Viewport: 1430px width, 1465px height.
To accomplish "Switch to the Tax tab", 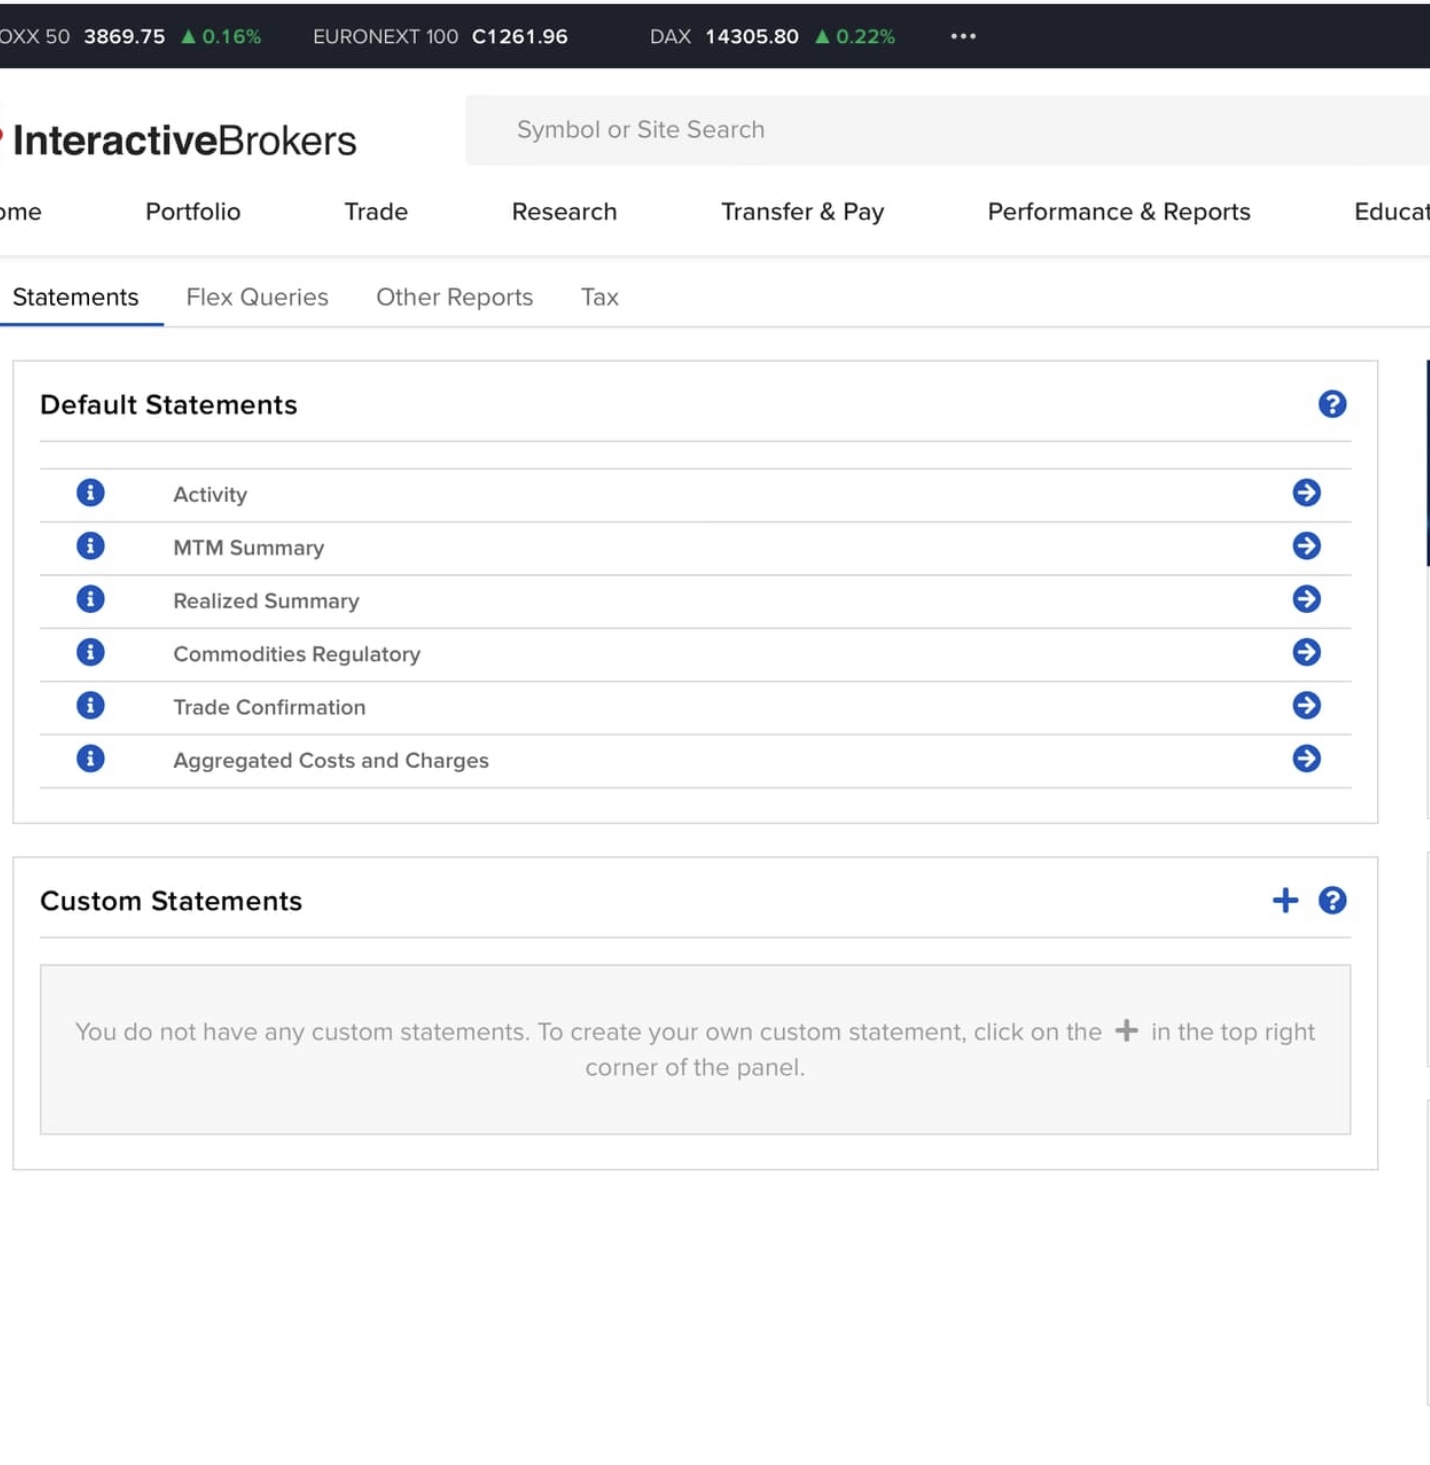I will coord(600,298).
